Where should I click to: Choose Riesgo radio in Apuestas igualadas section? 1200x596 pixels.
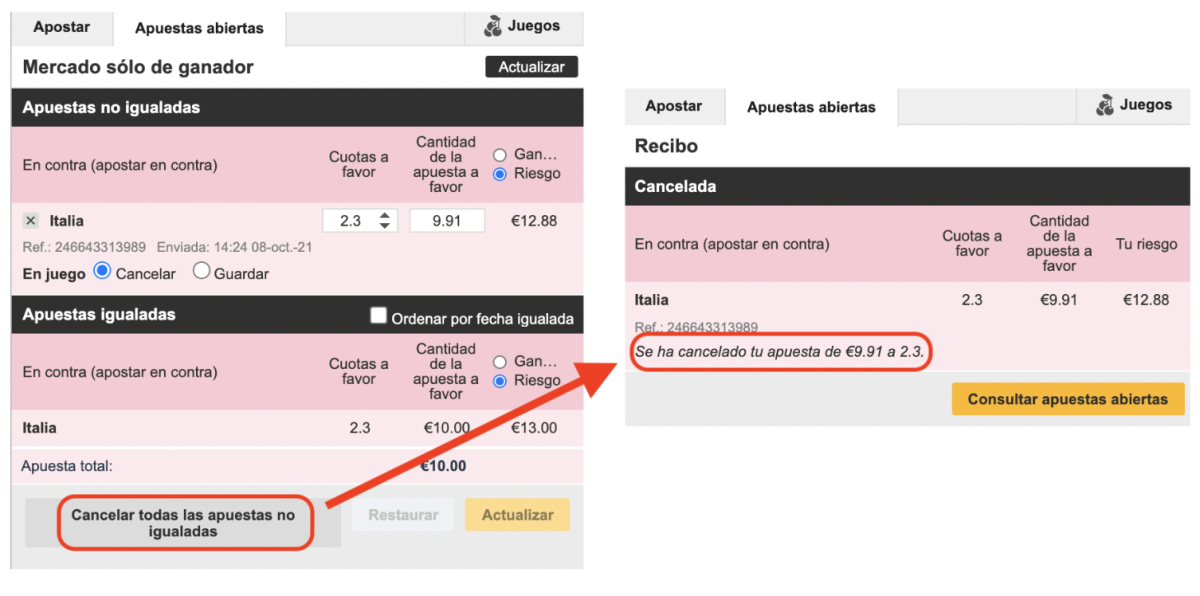click(501, 381)
